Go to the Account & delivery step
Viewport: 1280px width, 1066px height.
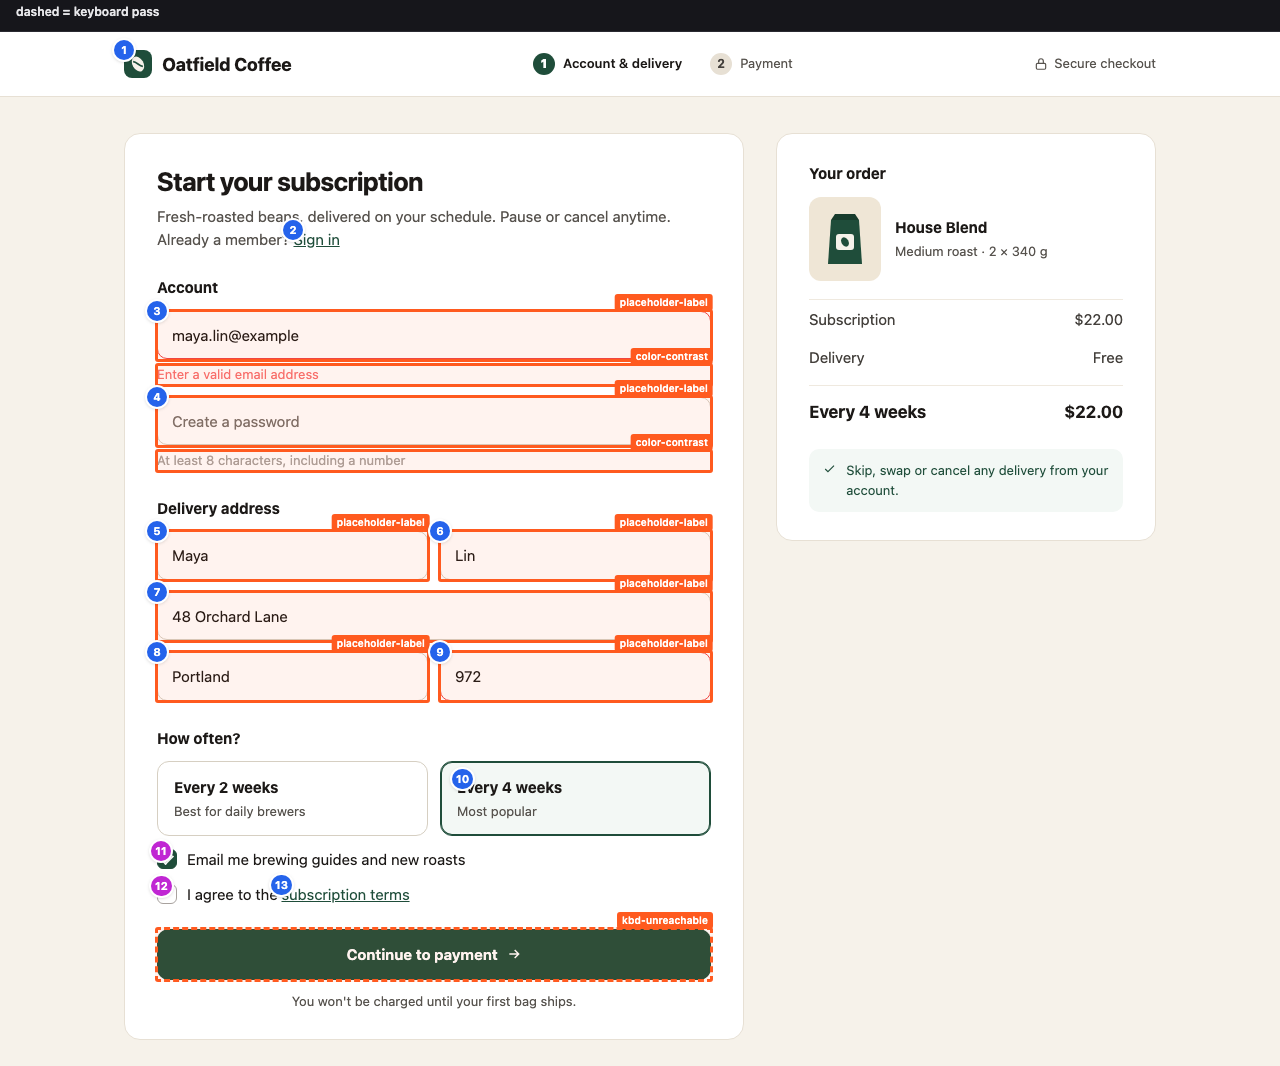pyautogui.click(x=608, y=64)
